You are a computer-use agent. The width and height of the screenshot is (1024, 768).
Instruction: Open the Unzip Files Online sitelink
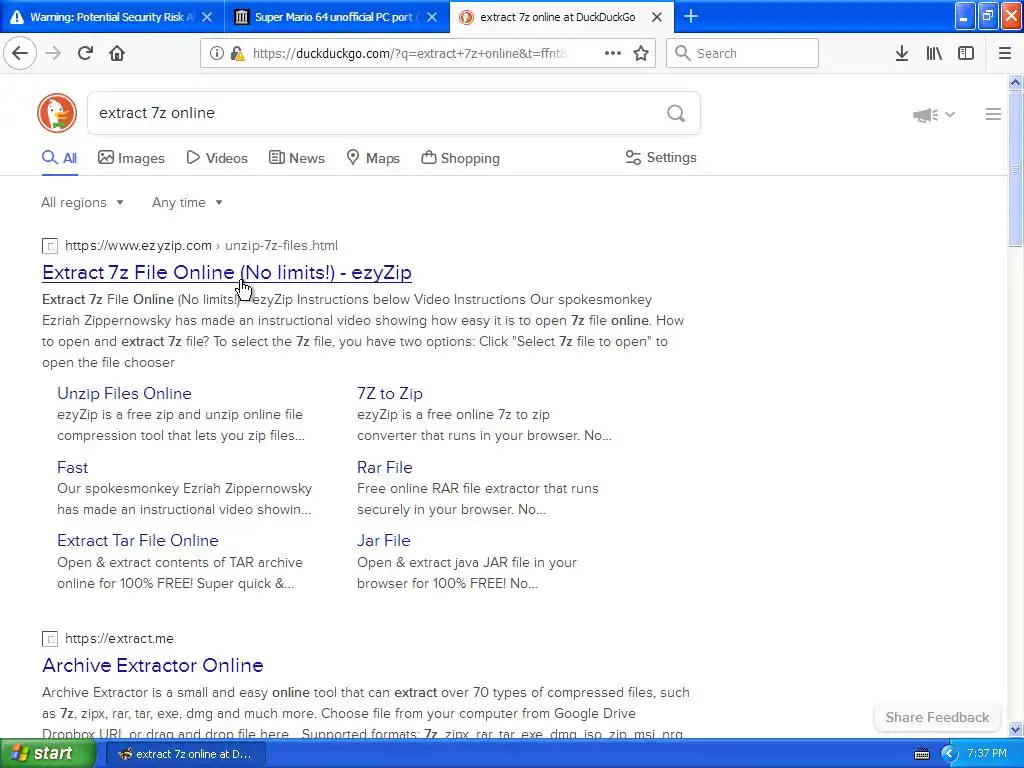click(x=124, y=393)
